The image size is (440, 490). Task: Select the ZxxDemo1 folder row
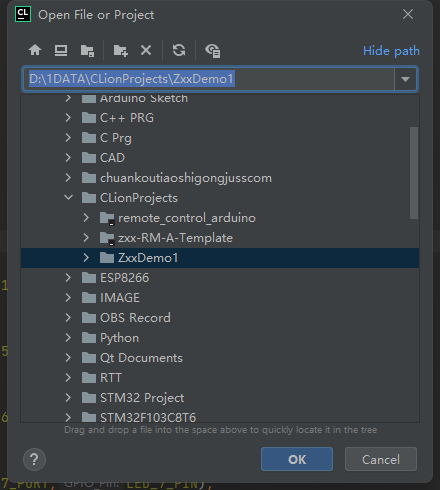(x=220, y=258)
